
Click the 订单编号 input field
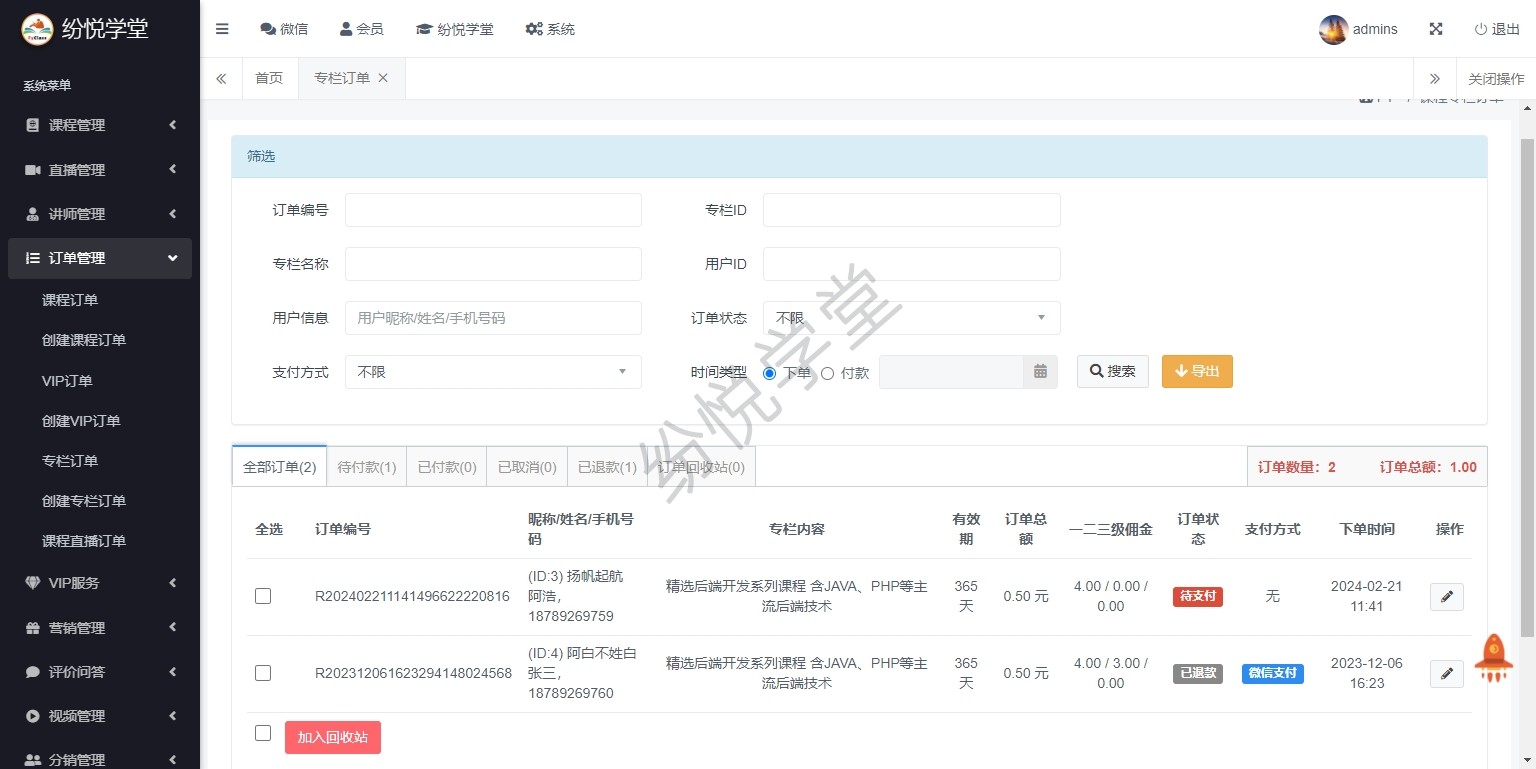coord(493,210)
